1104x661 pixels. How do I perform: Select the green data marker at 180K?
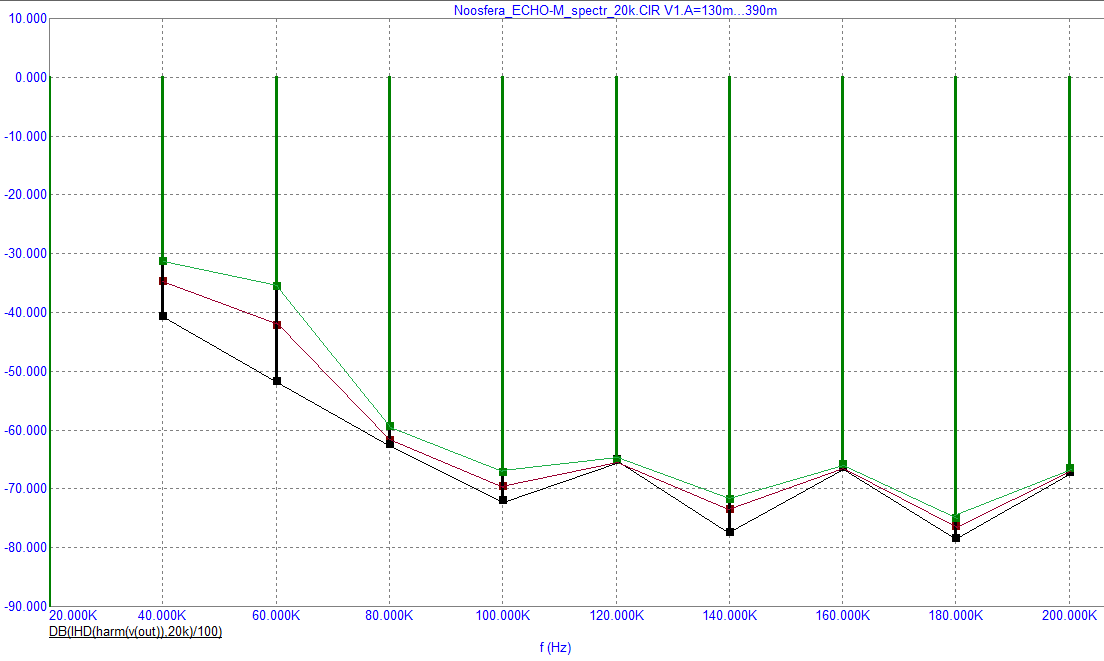coord(955,518)
